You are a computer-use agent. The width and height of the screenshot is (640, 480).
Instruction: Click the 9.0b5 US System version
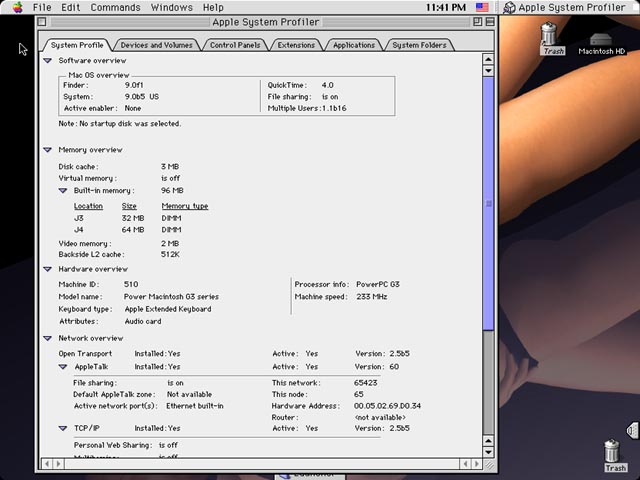(142, 97)
